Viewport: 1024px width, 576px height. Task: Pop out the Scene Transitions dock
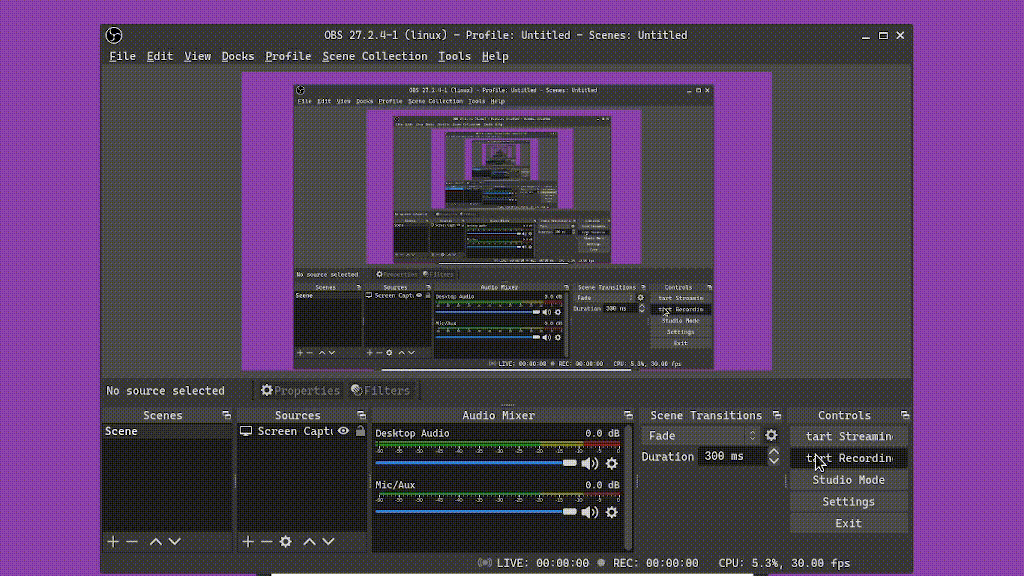(776, 415)
